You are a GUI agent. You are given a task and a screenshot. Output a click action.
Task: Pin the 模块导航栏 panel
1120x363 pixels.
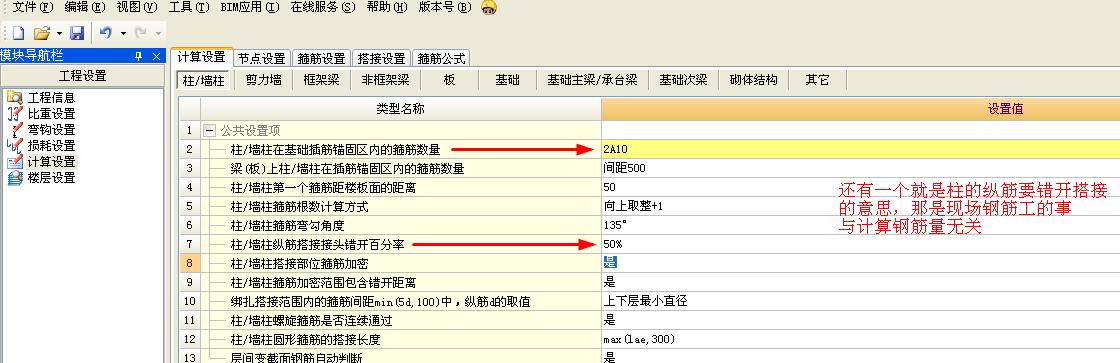point(139,56)
